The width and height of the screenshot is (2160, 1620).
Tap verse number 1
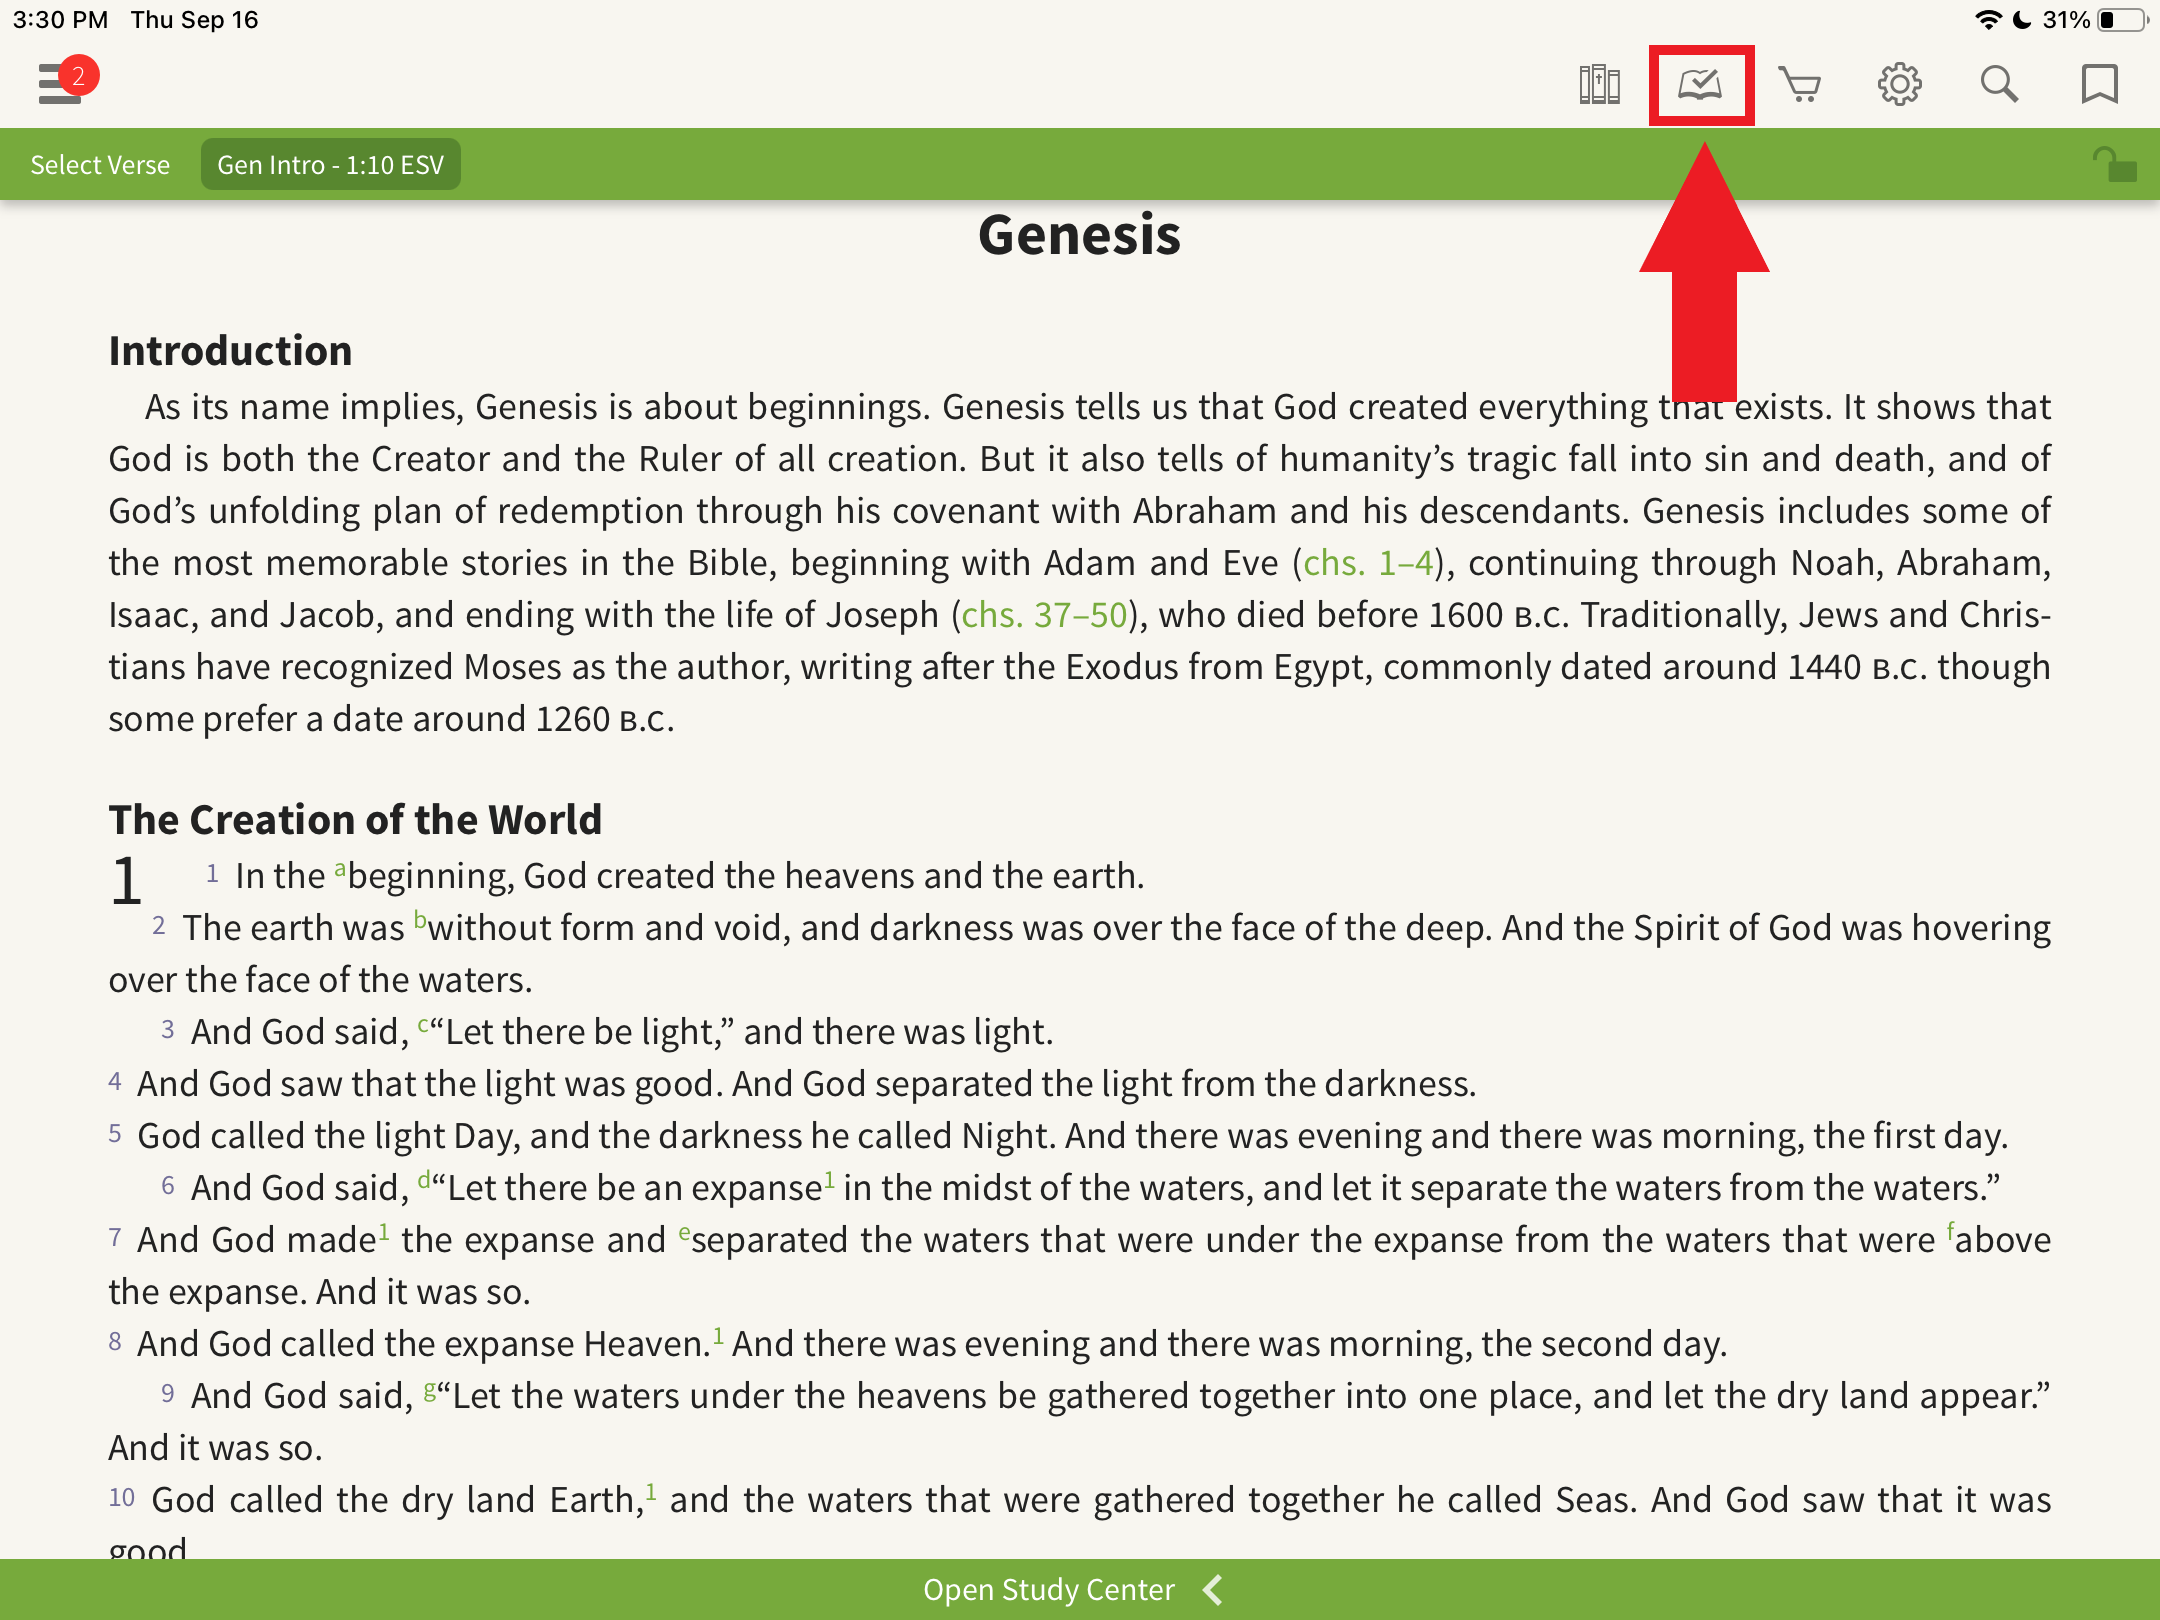pyautogui.click(x=212, y=874)
